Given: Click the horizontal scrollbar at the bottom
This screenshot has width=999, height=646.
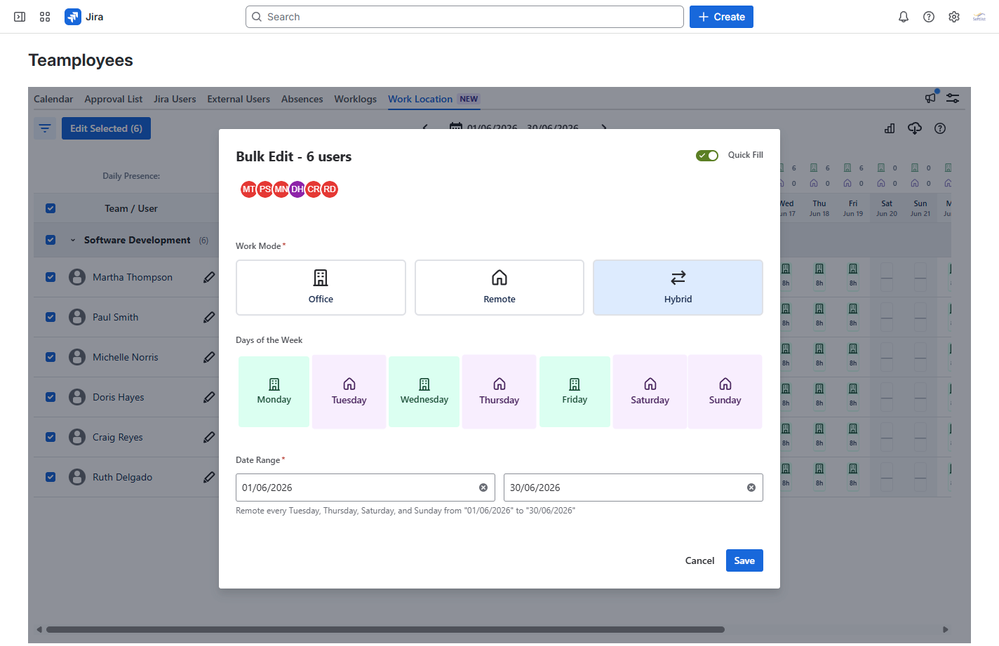Looking at the screenshot, I should (385, 629).
